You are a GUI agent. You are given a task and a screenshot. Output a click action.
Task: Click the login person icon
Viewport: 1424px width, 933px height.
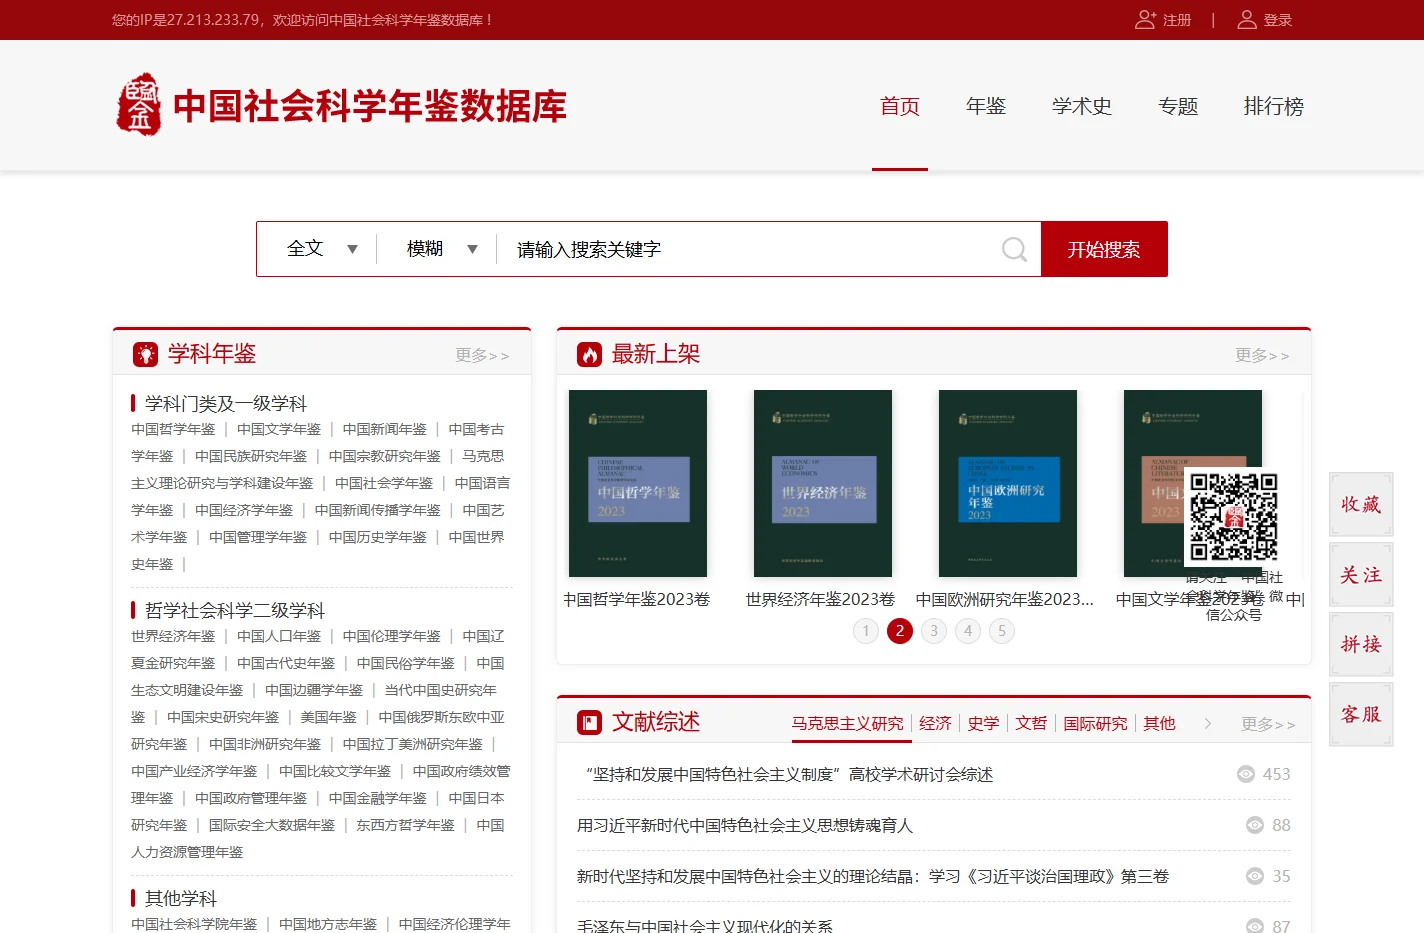(1247, 19)
